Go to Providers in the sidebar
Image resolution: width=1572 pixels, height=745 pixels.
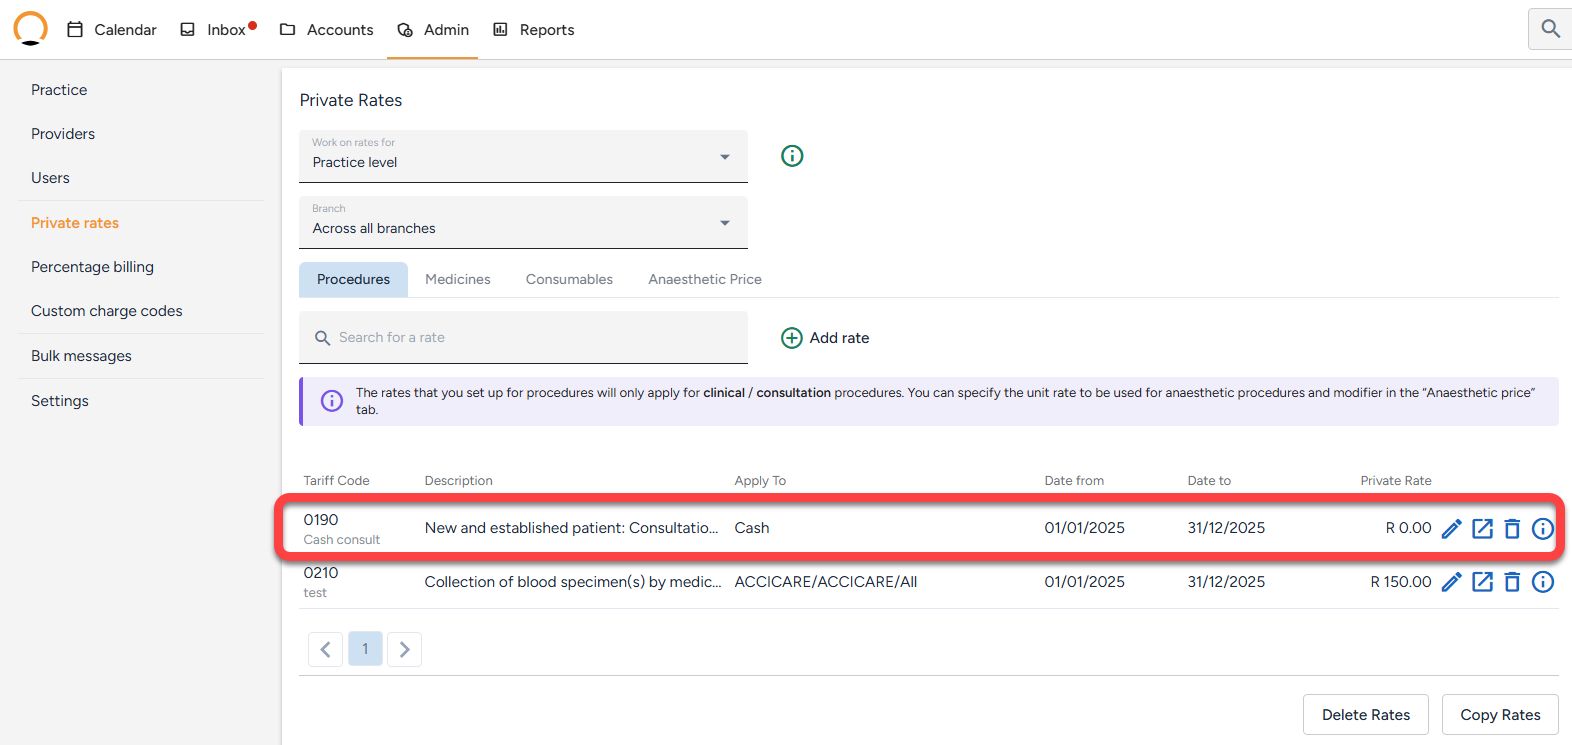pos(63,134)
